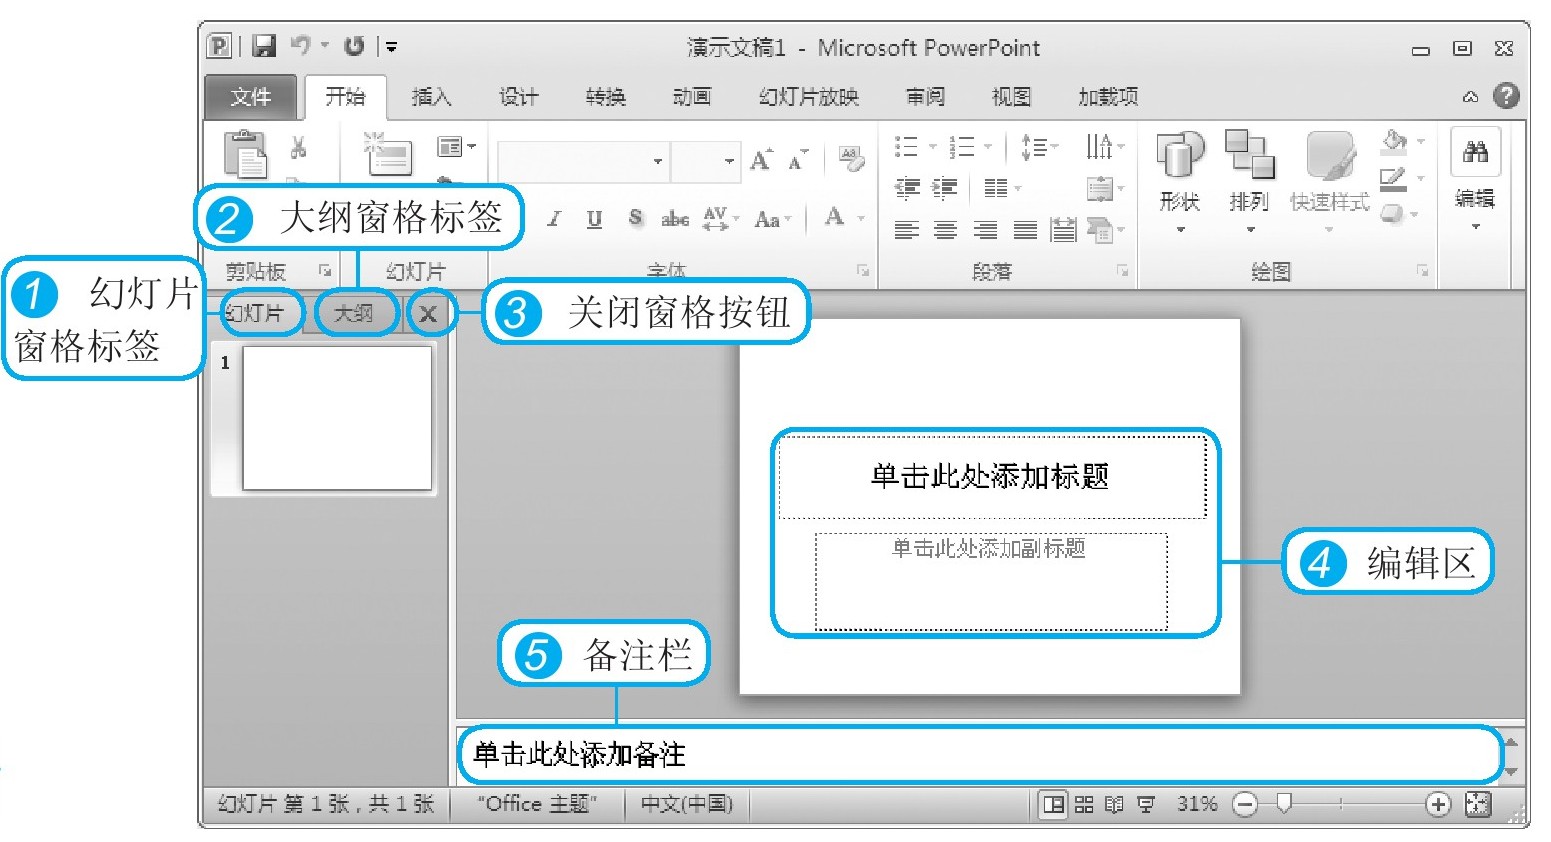
Task: Open the Columns dropdown
Action: pos(1003,187)
